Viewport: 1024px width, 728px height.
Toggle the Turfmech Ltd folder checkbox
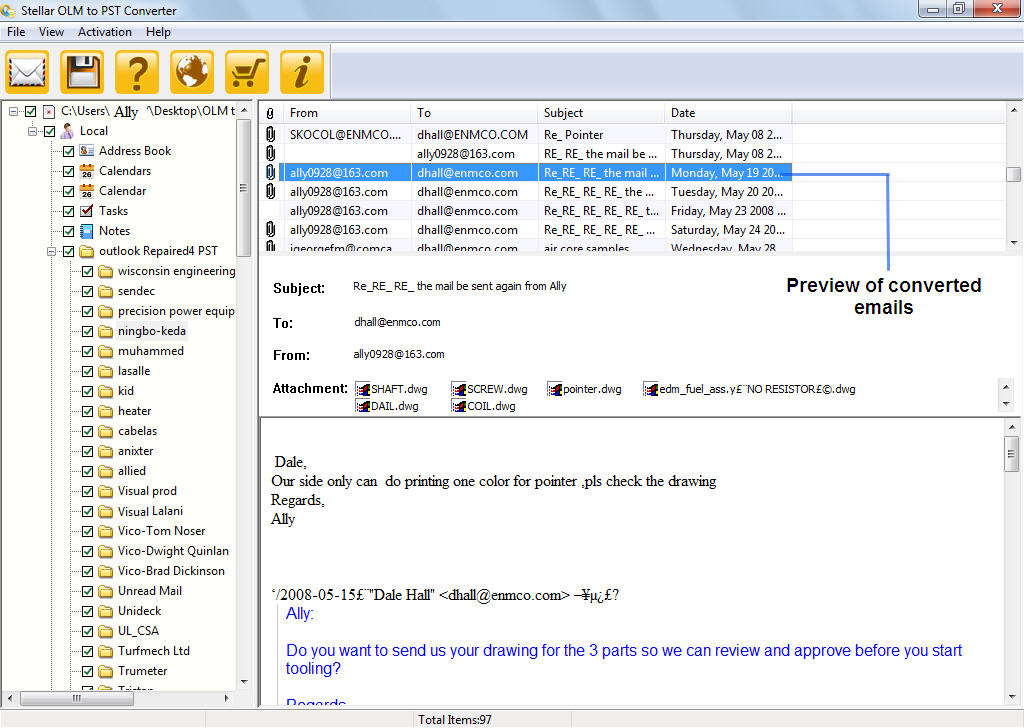pos(88,652)
